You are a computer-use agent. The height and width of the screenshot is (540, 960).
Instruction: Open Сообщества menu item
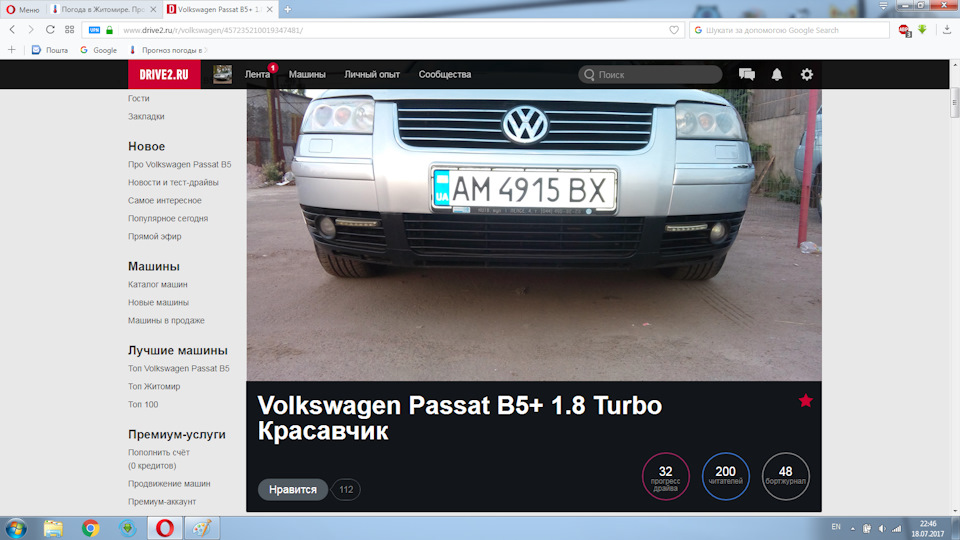[x=445, y=74]
